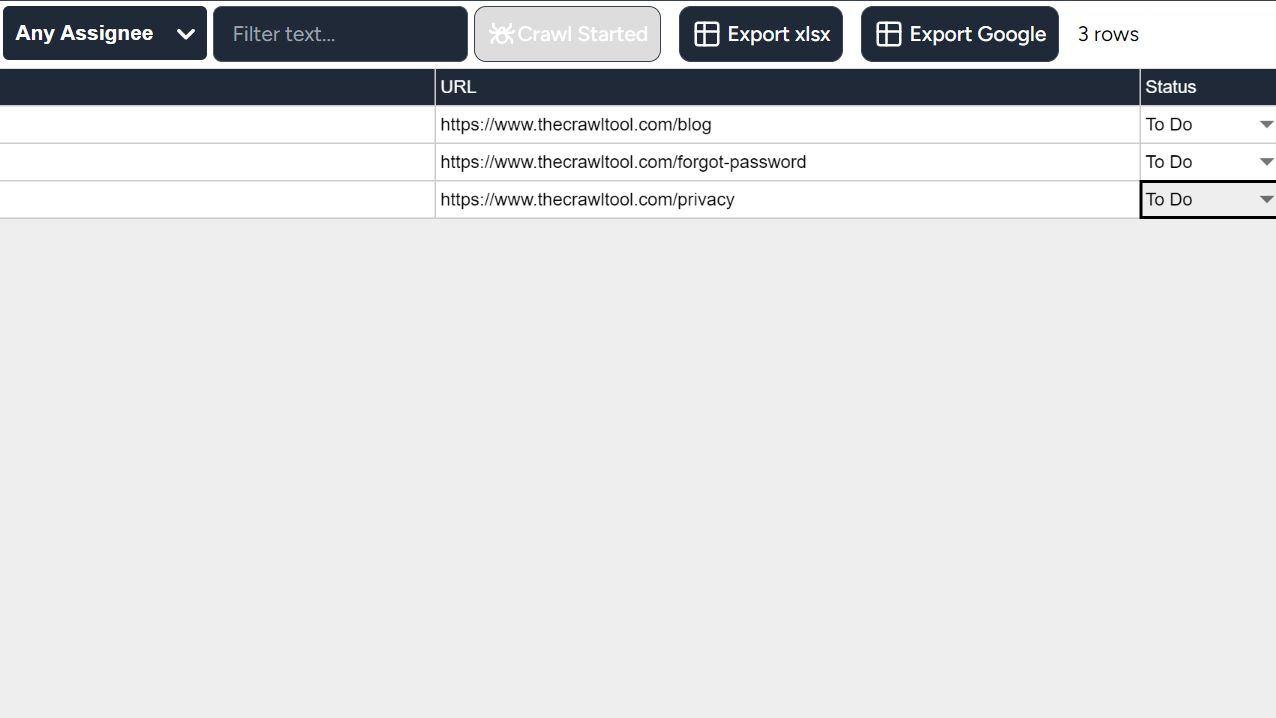
Task: Click the spider icon on Crawl Started
Action: point(501,34)
